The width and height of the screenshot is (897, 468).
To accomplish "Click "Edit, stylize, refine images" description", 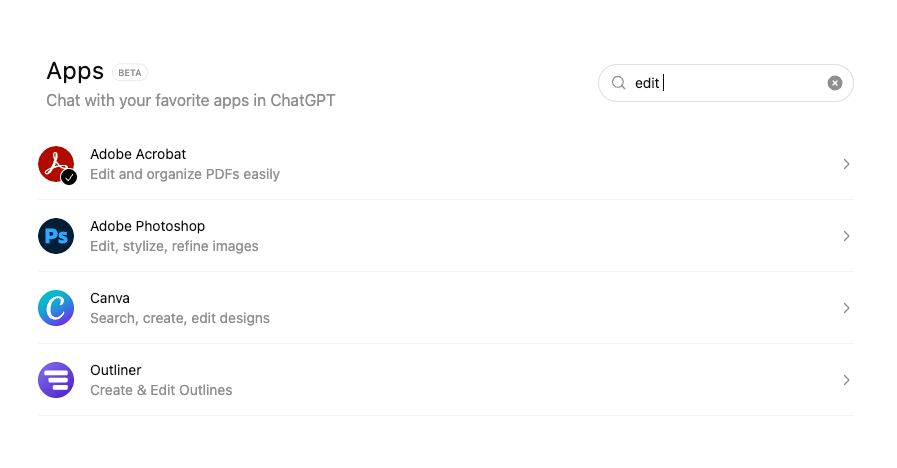I will [x=174, y=246].
